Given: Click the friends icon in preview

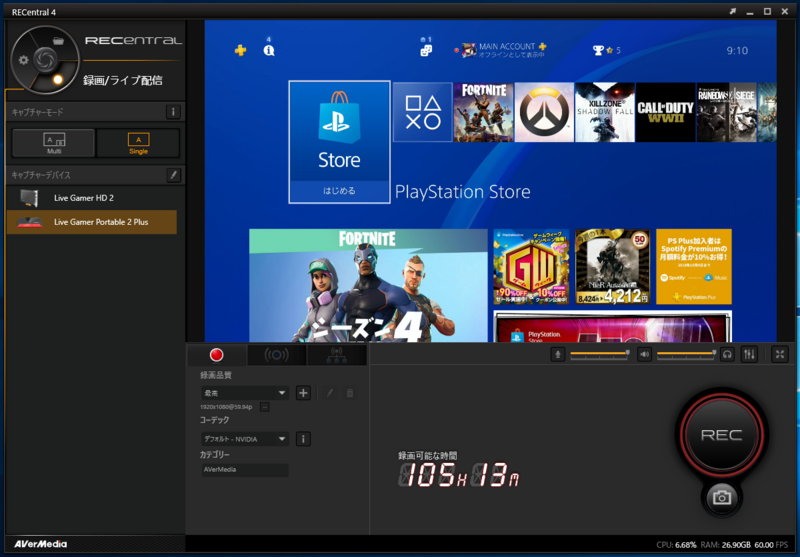Looking at the screenshot, I should (426, 50).
